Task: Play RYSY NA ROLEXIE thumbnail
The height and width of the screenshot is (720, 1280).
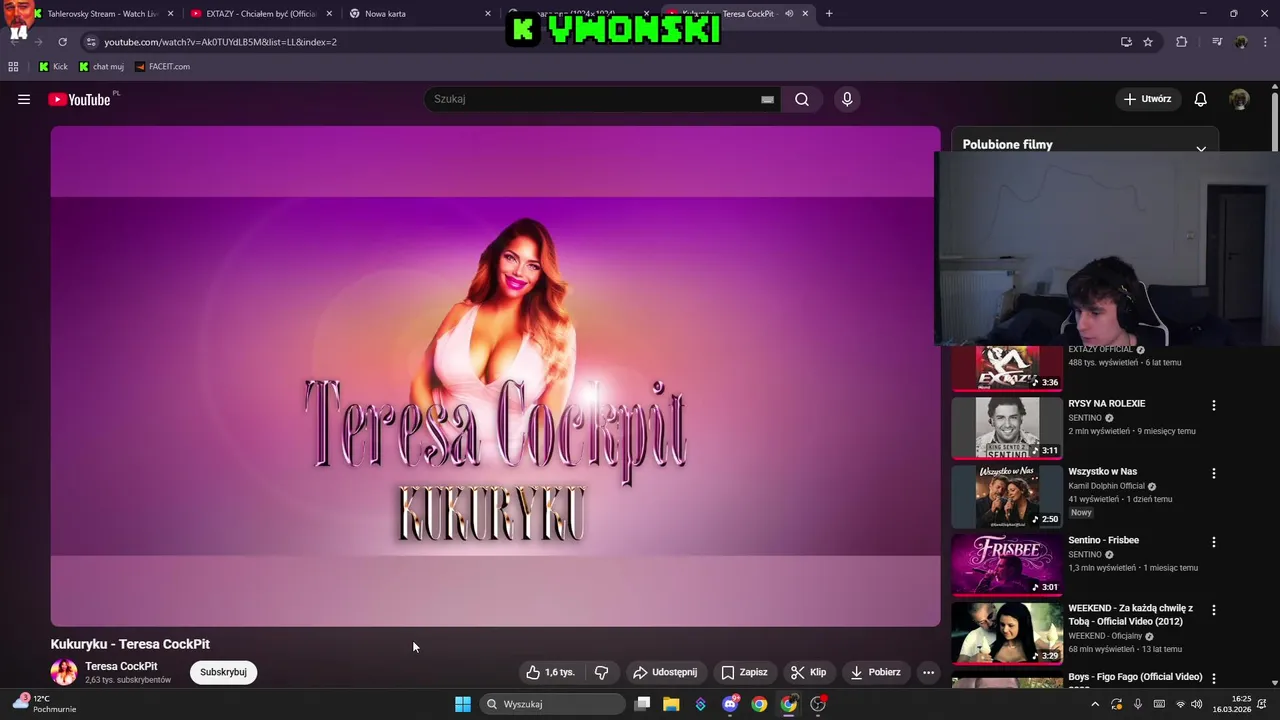Action: click(1007, 427)
